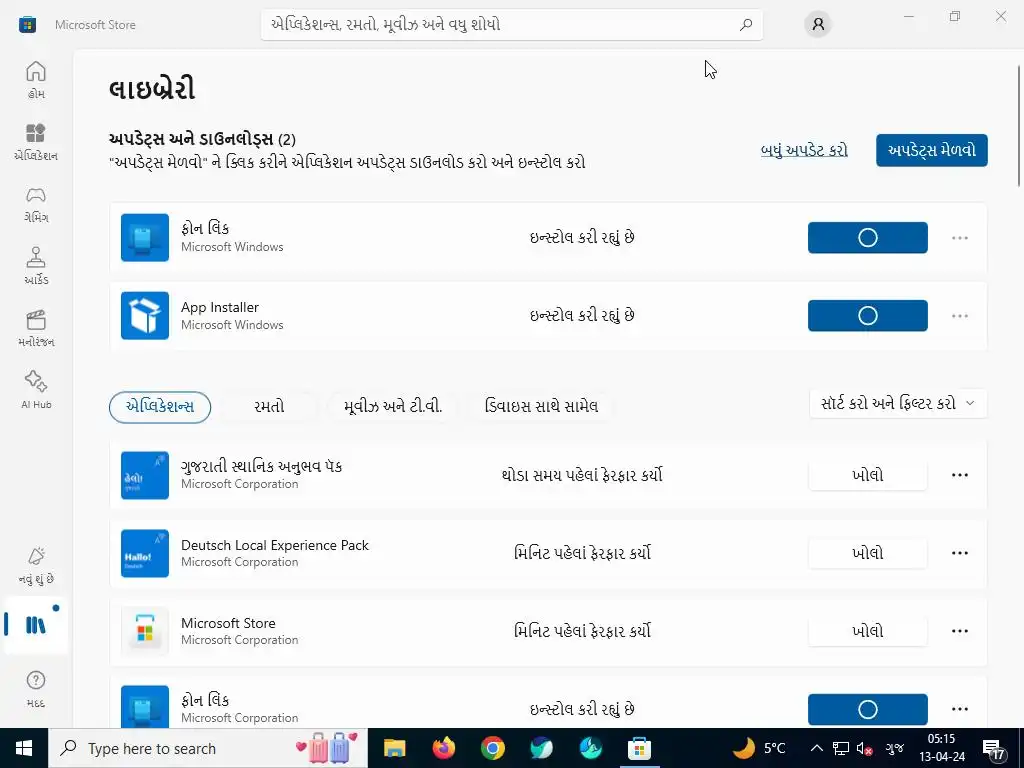
Task: Select the ડિવાઇસ સાથે સામેલ filter tab
Action: point(541,407)
